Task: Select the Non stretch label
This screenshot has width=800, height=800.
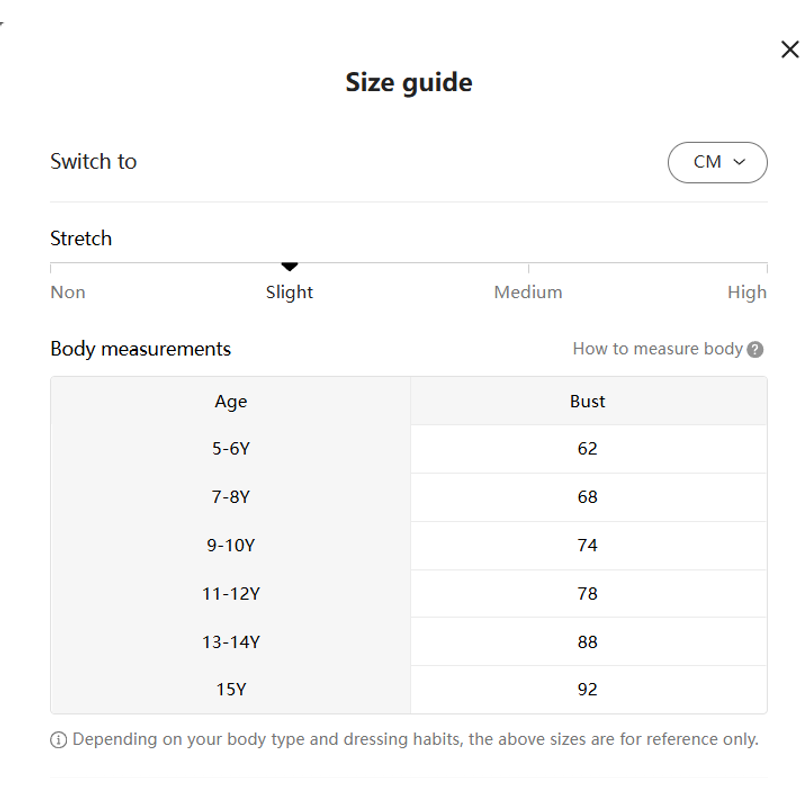Action: click(68, 292)
